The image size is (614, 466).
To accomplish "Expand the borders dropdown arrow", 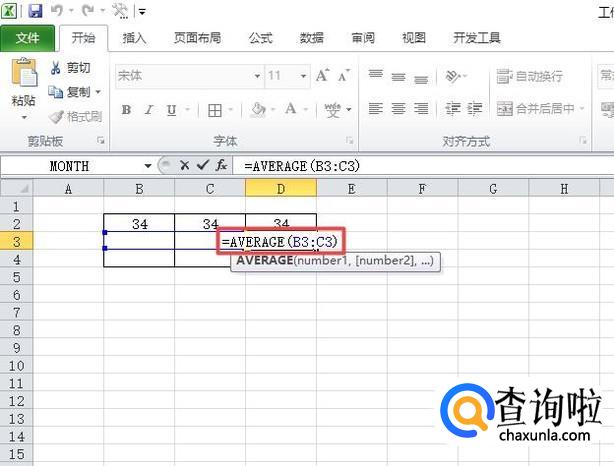I will click(x=231, y=110).
